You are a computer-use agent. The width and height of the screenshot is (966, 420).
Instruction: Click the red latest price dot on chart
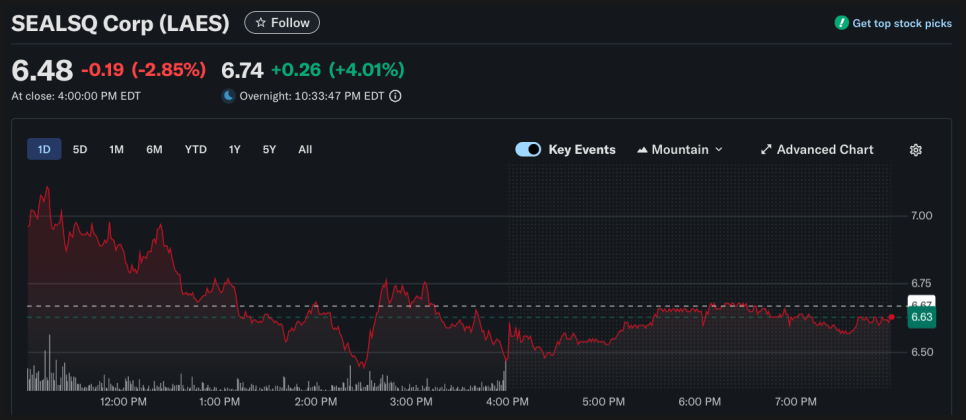tap(891, 317)
